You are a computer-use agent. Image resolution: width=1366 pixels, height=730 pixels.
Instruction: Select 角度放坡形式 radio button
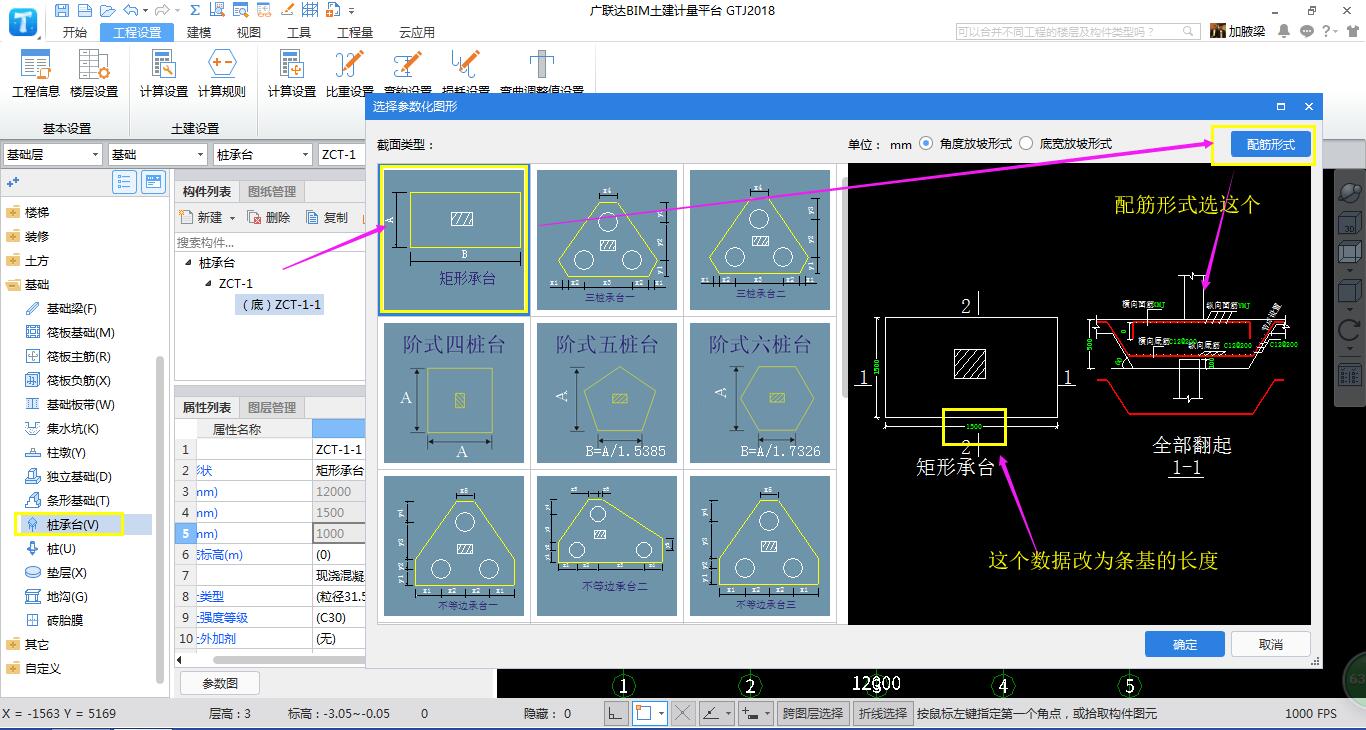point(925,144)
